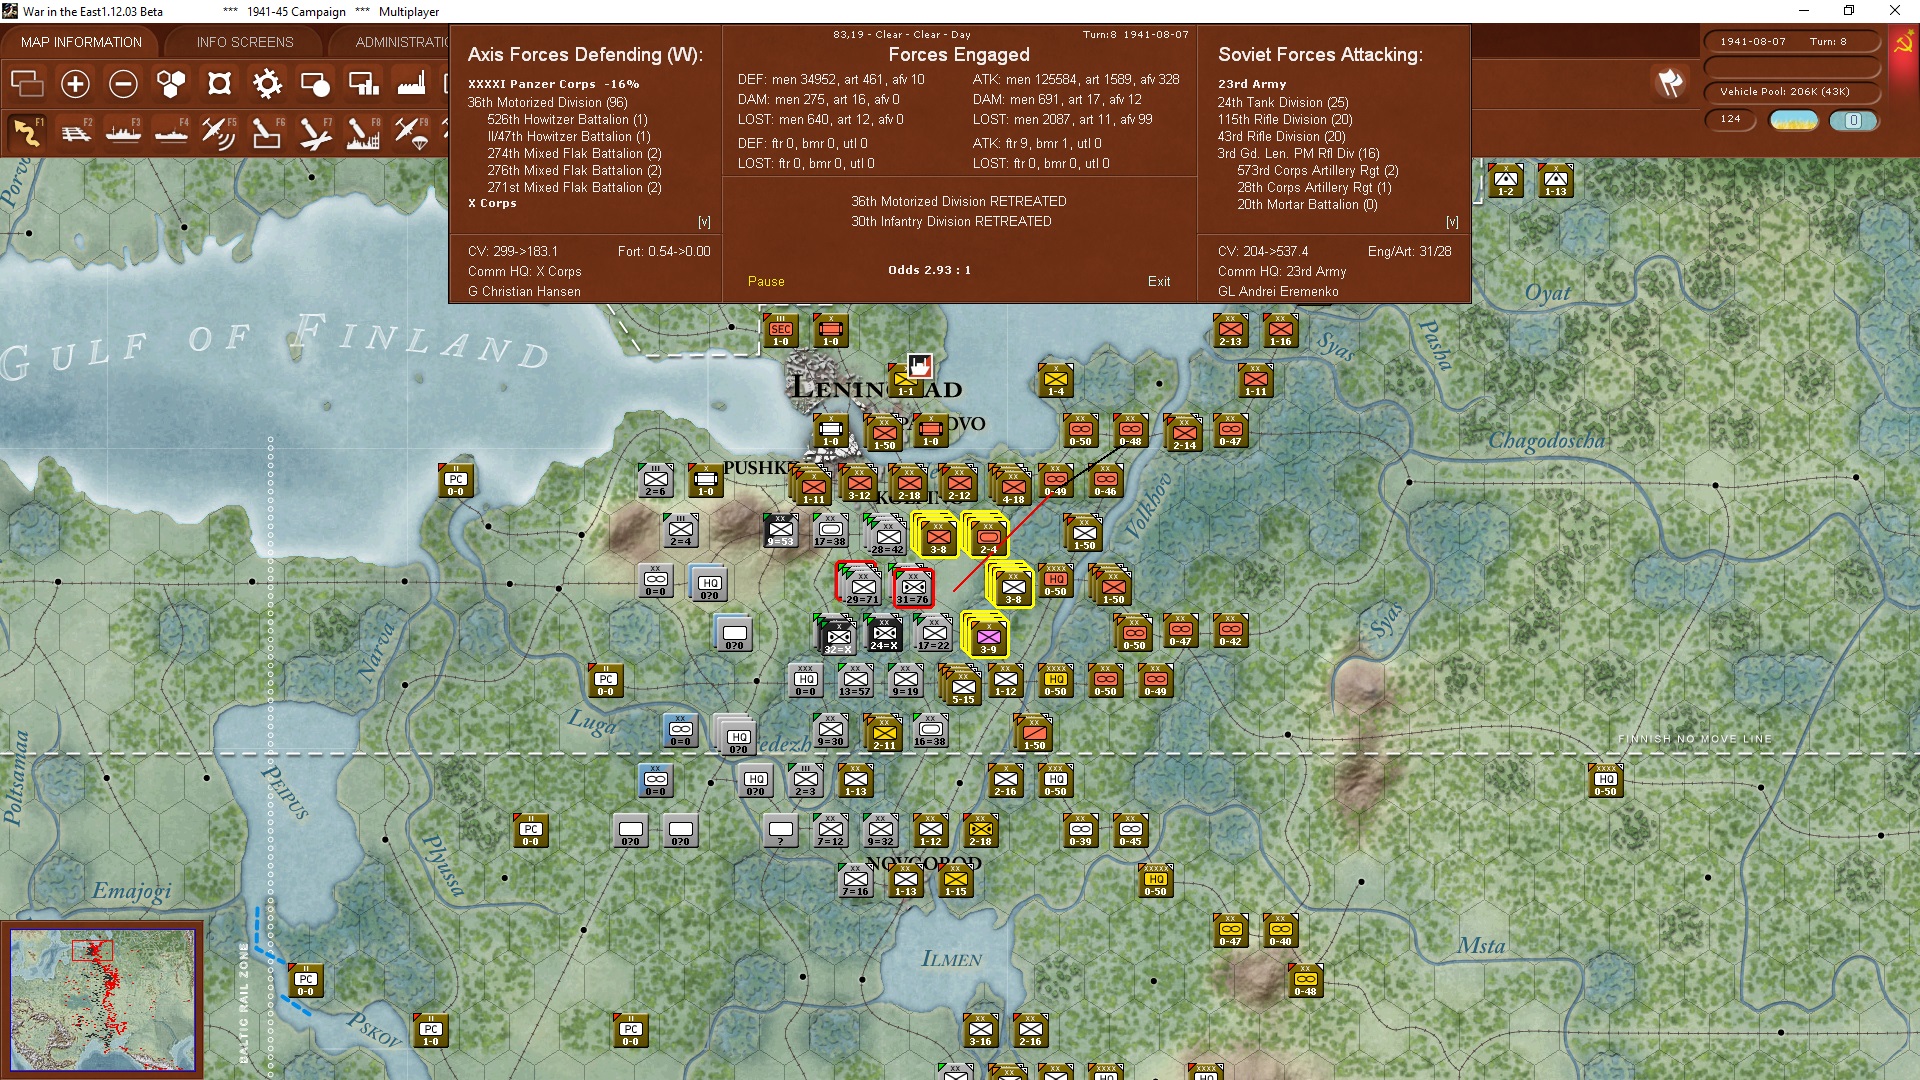This screenshot has height=1080, width=1920.
Task: Click the zoom in map button
Action: tap(75, 84)
